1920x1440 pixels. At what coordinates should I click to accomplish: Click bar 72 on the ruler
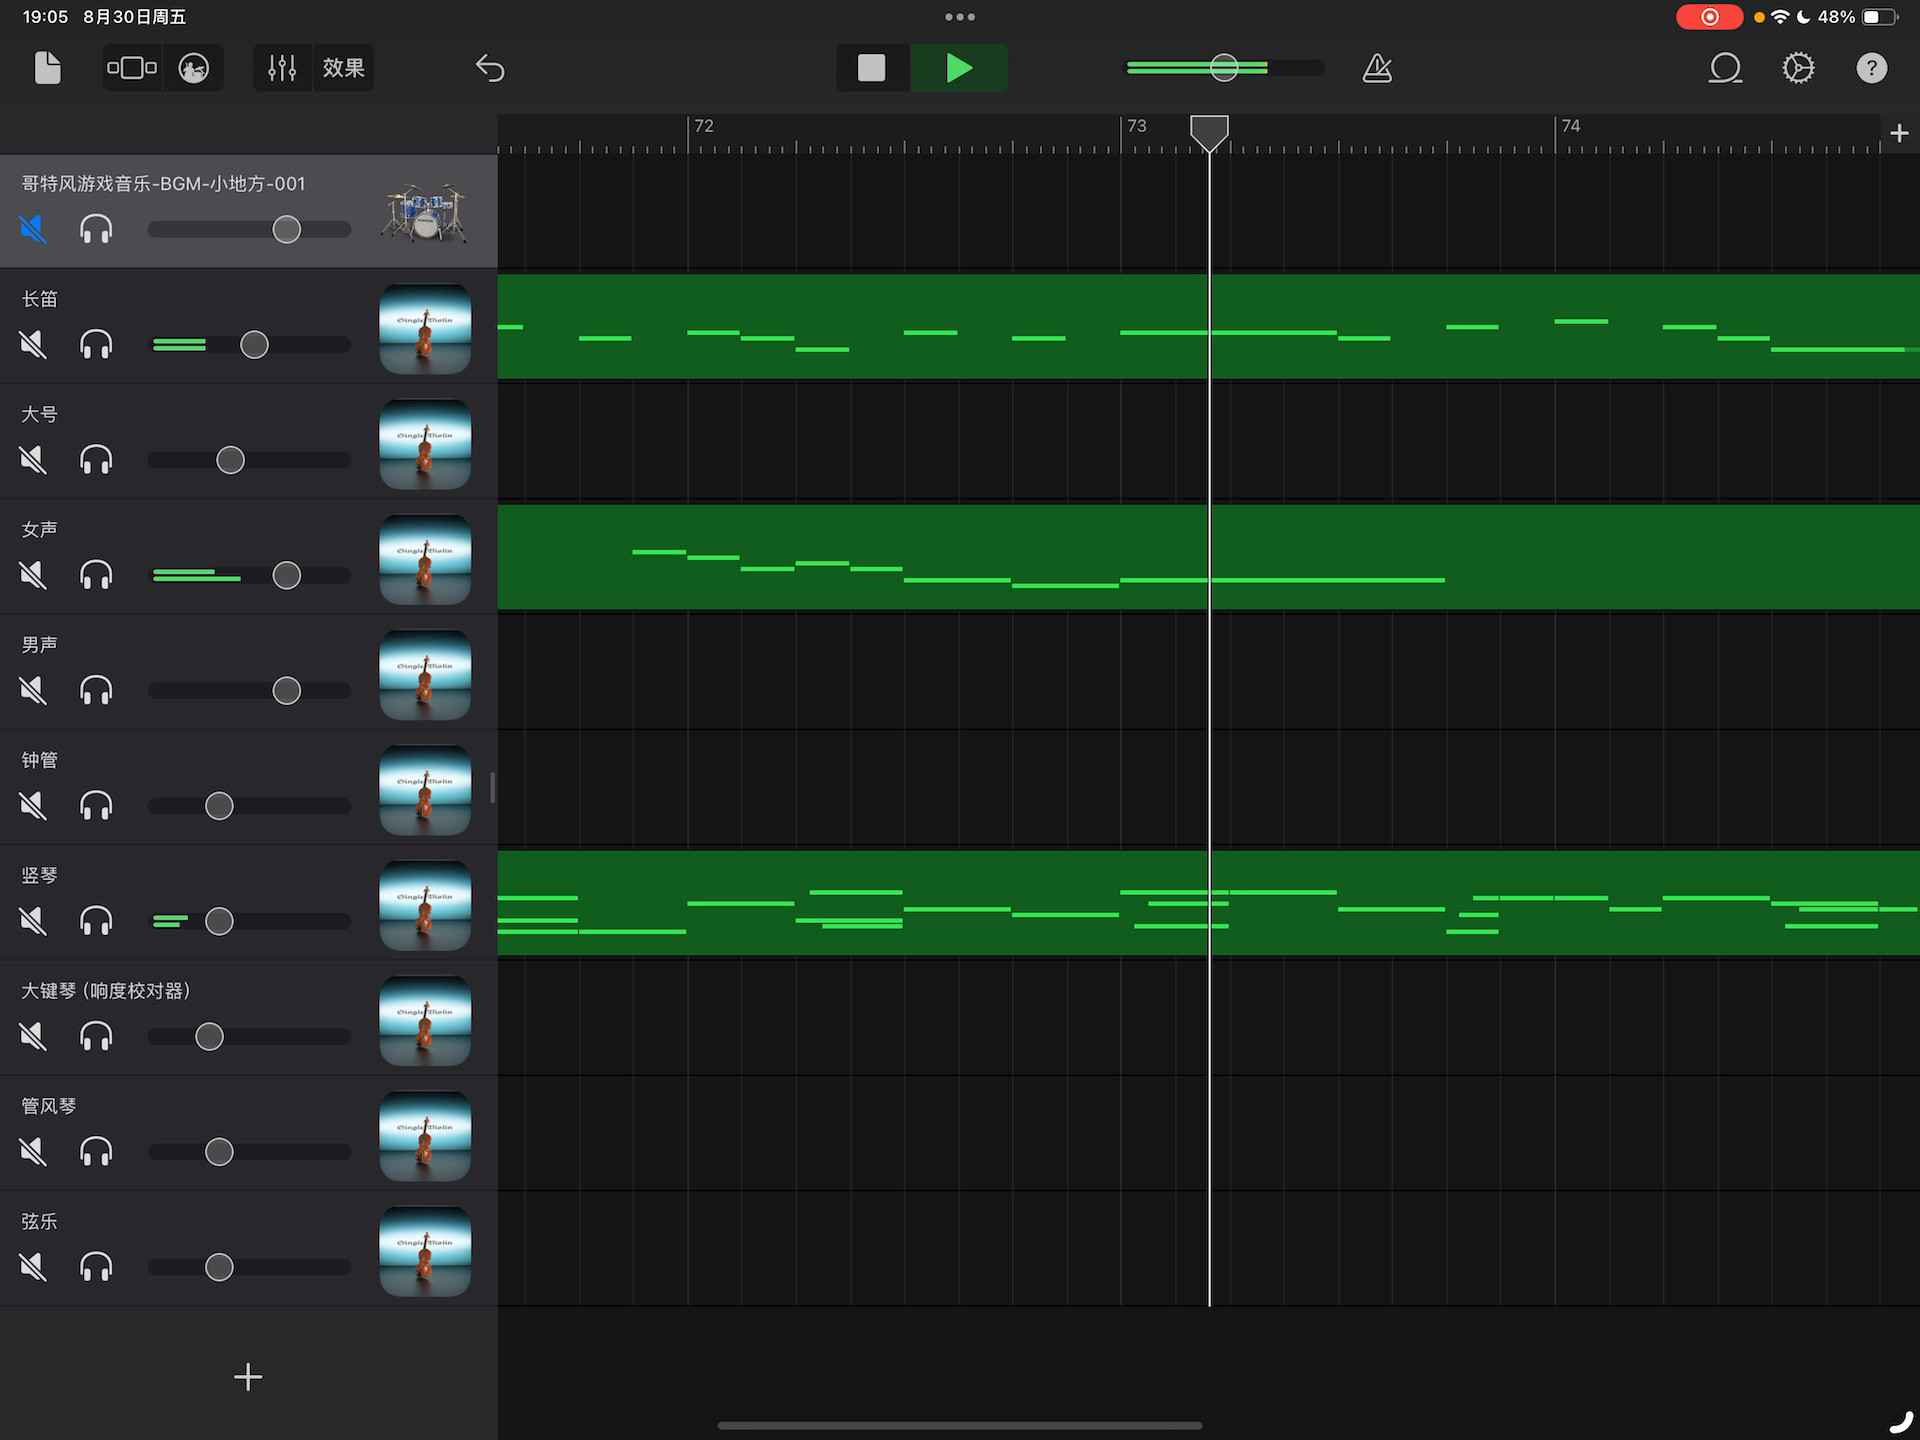(x=704, y=126)
